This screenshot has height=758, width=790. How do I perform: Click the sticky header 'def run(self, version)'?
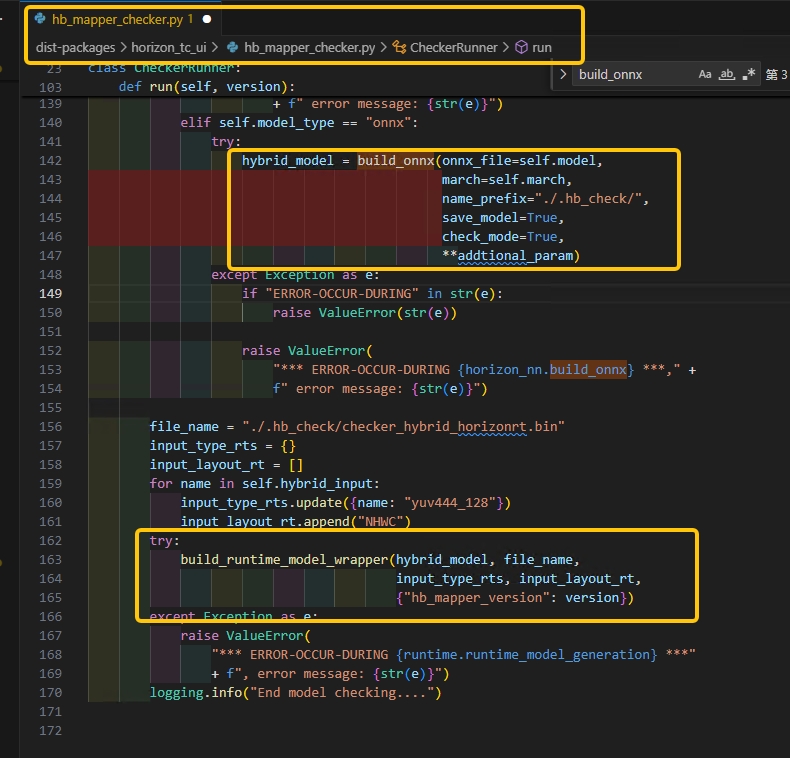click(x=206, y=86)
